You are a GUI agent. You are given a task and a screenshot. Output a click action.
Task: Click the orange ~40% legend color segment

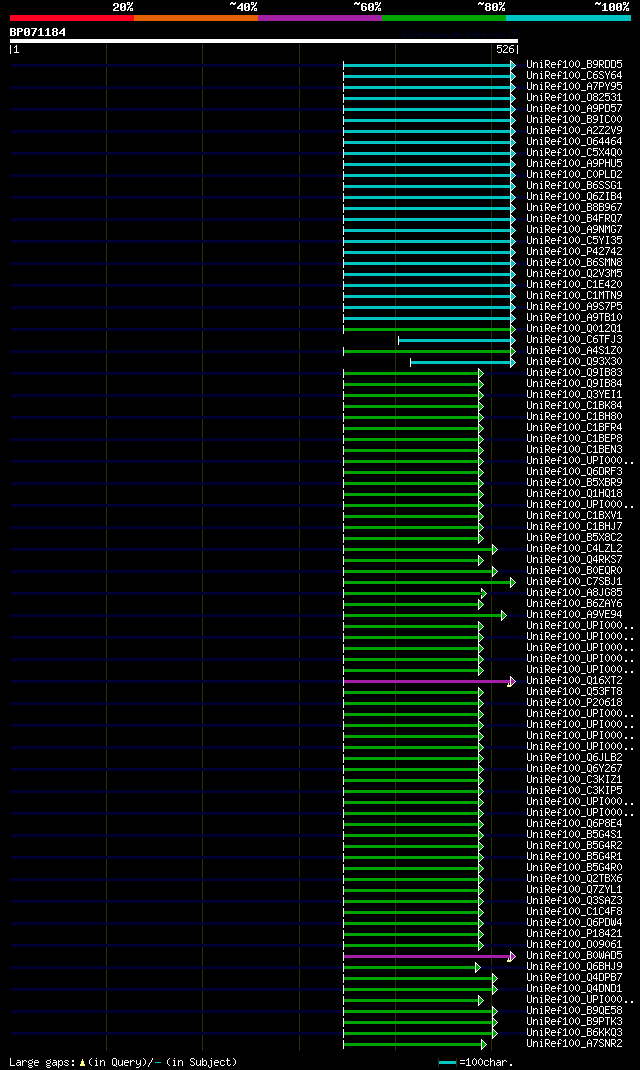(196, 18)
